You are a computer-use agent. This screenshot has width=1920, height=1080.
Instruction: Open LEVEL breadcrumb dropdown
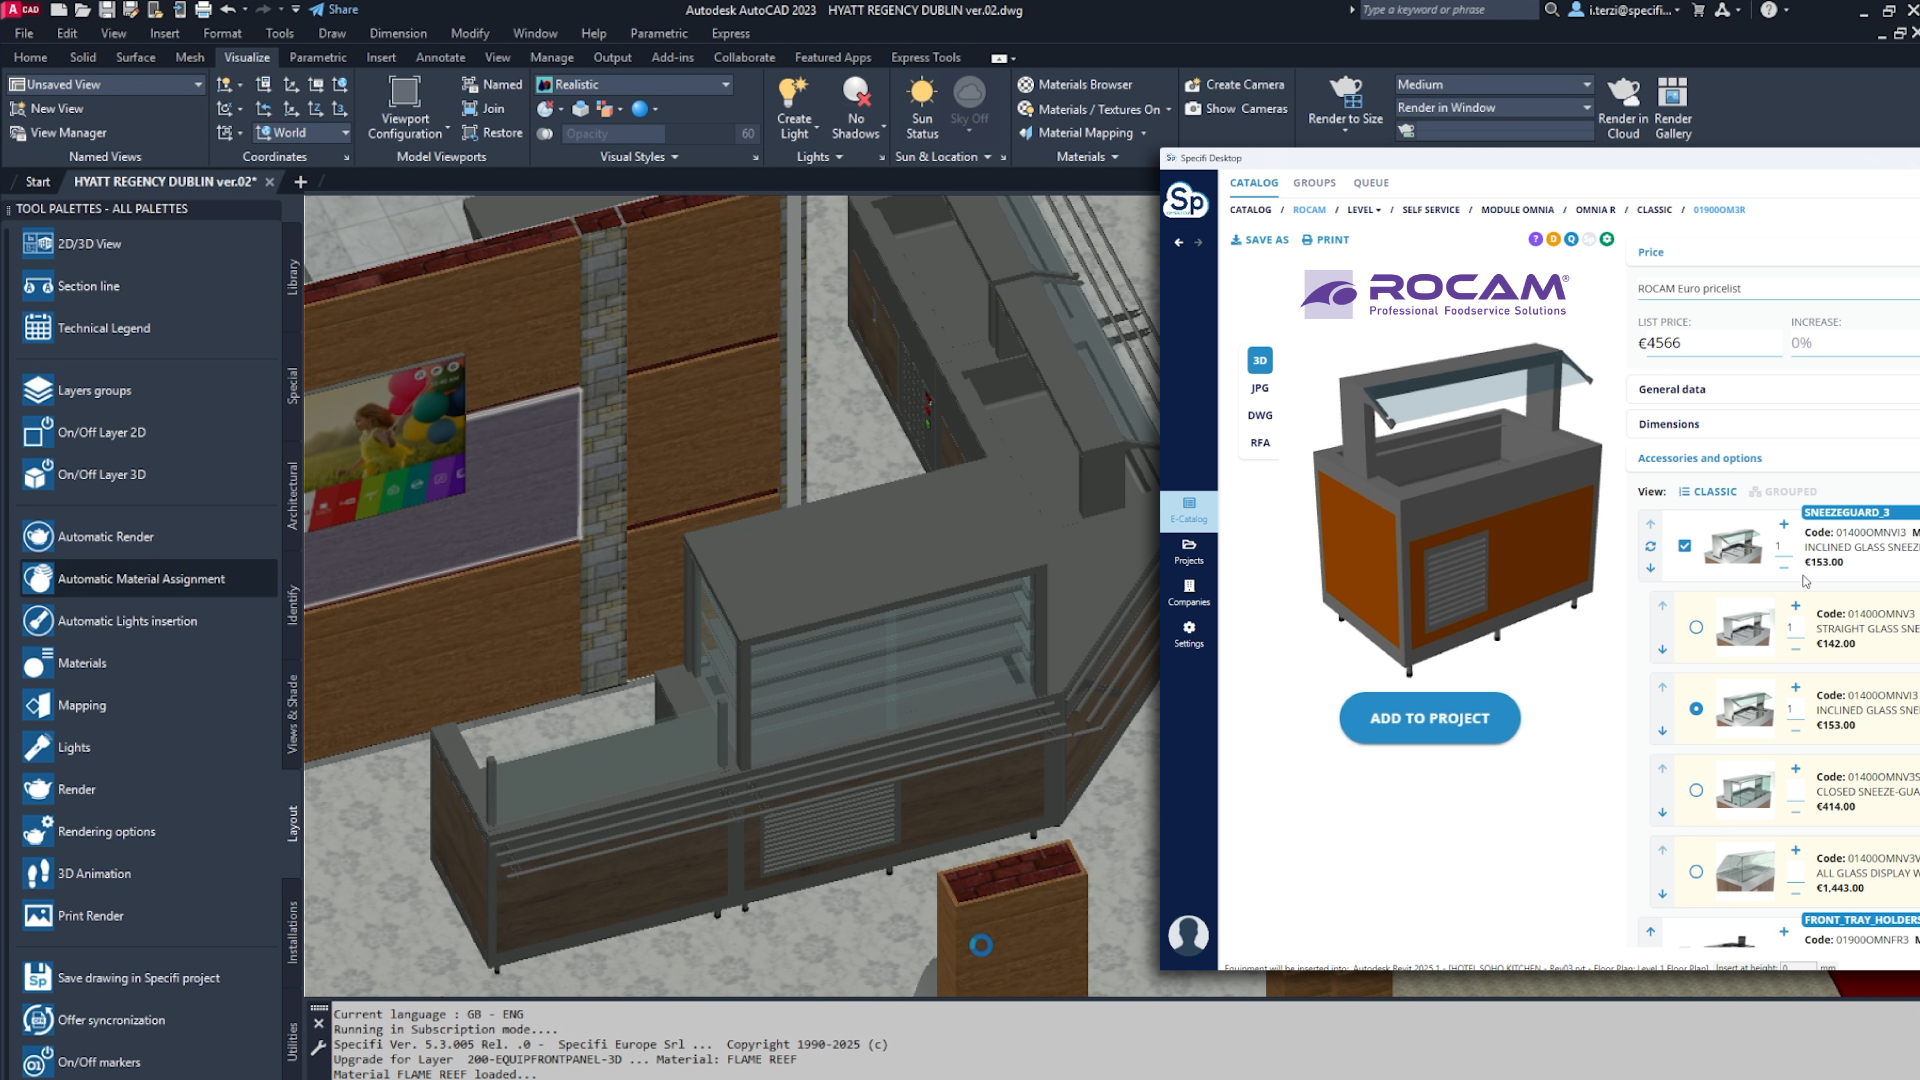1364,209
